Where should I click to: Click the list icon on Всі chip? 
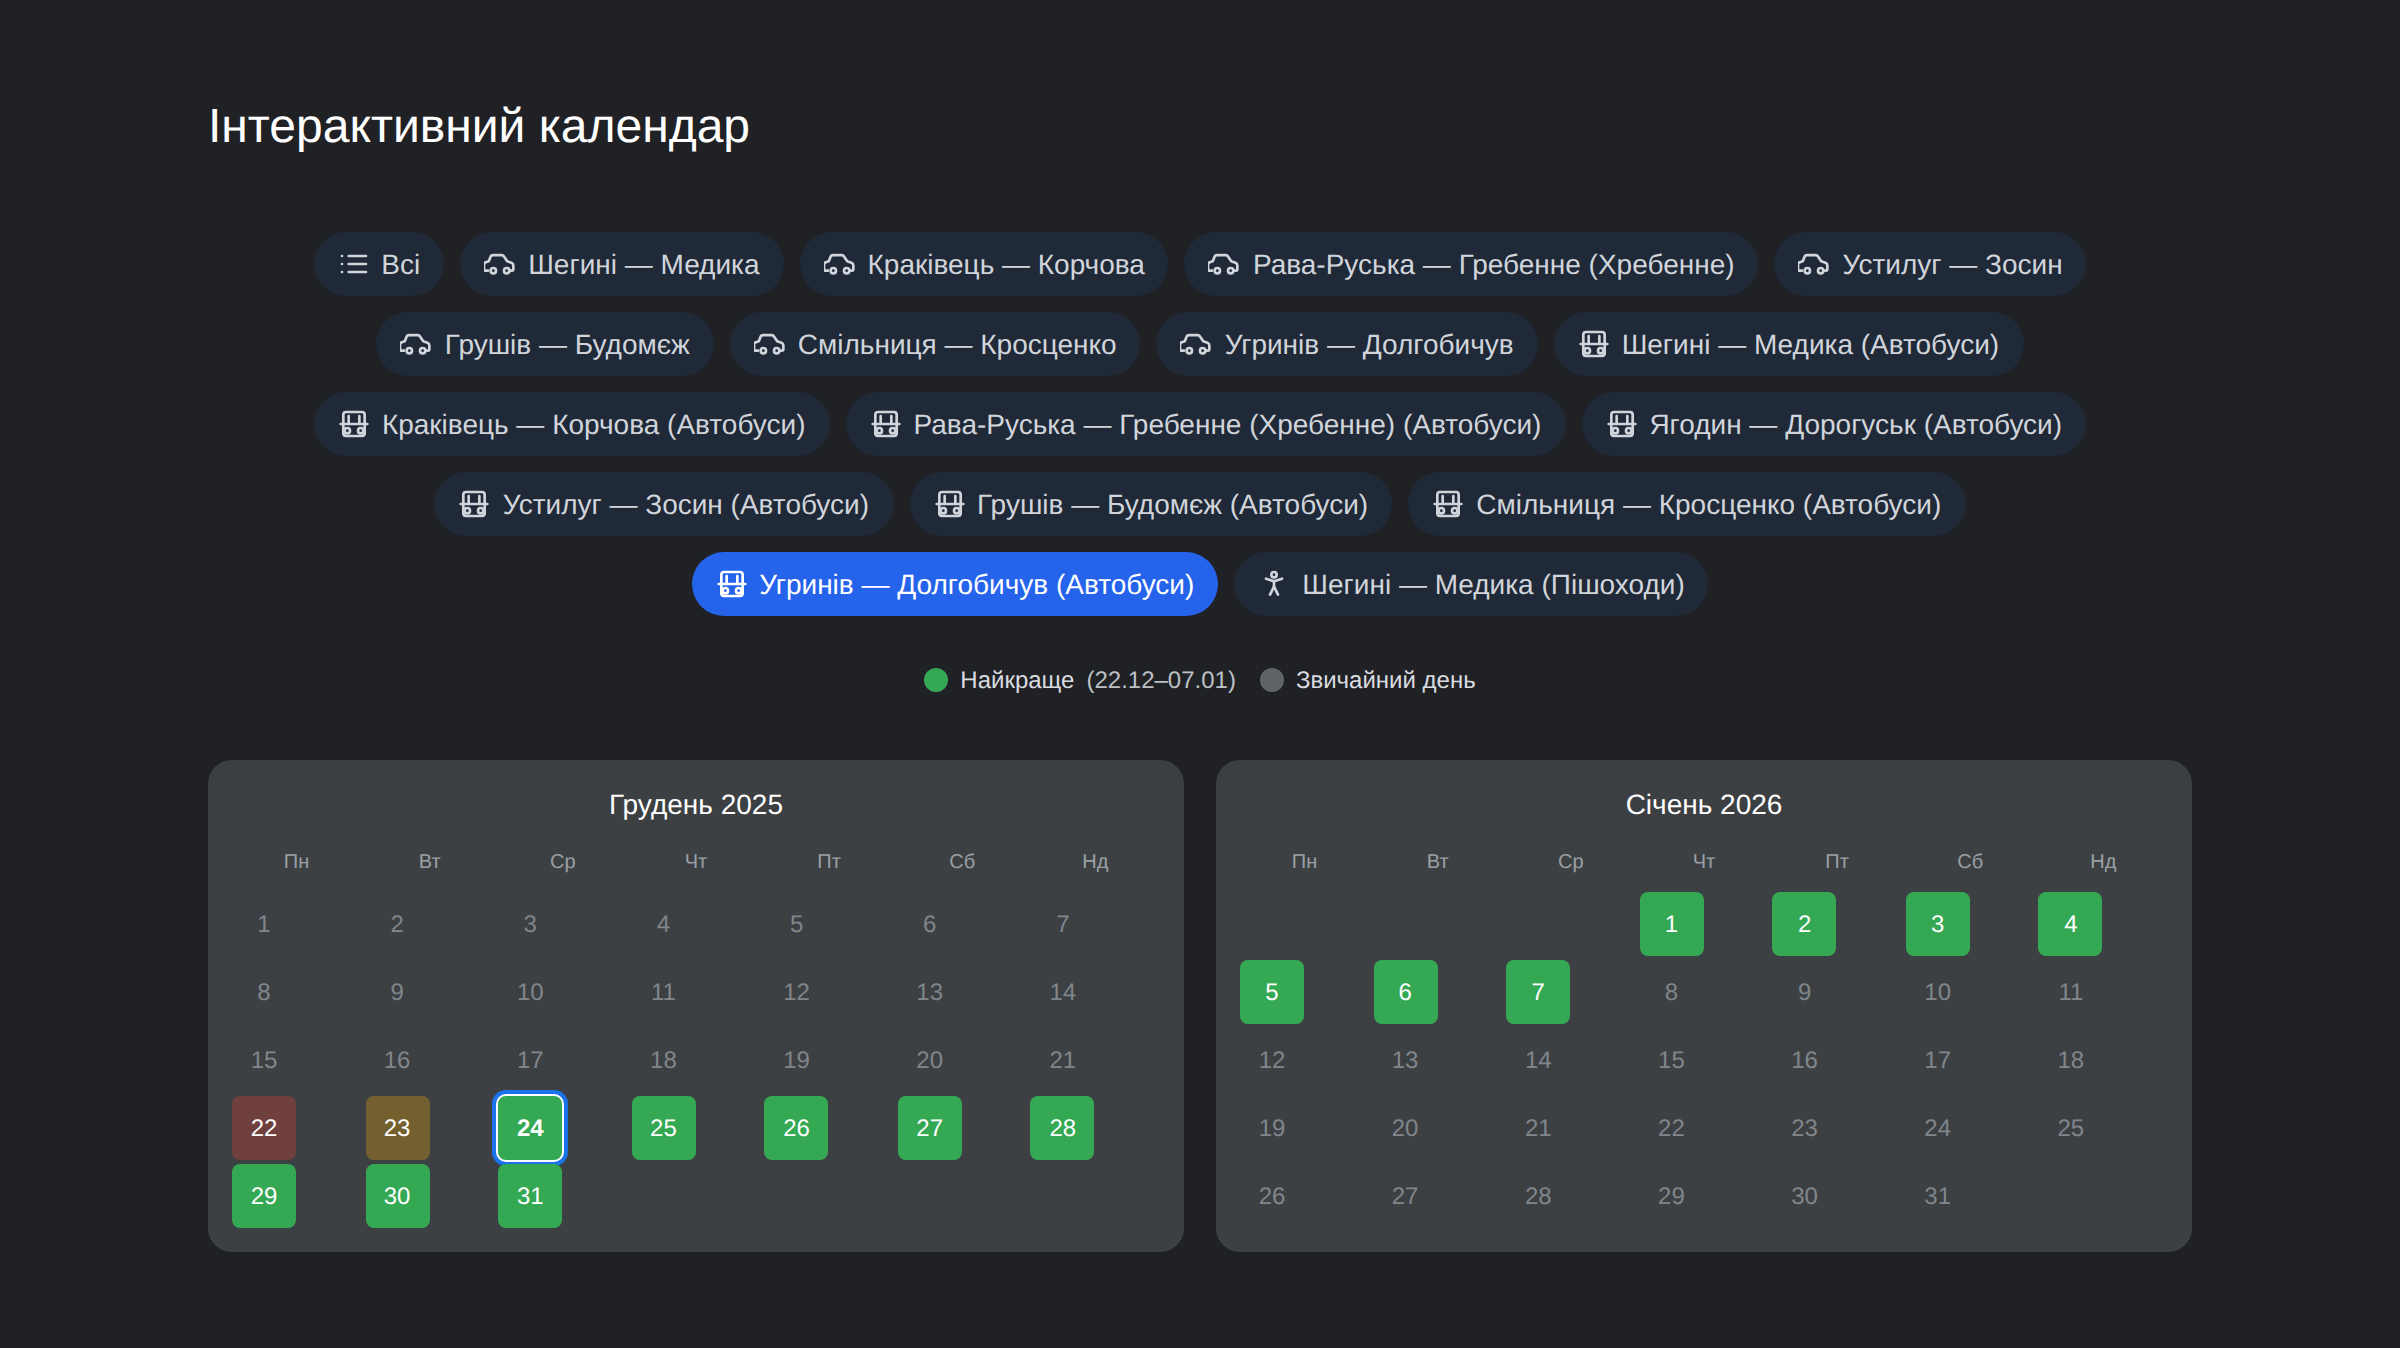point(353,265)
